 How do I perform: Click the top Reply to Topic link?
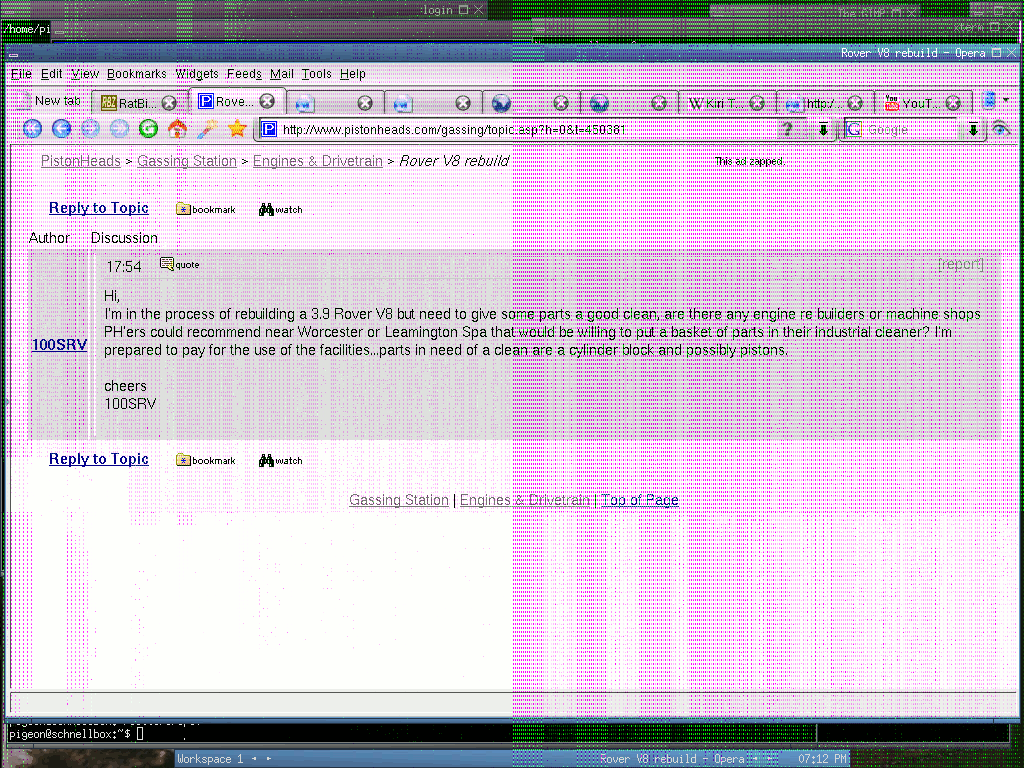click(x=99, y=208)
